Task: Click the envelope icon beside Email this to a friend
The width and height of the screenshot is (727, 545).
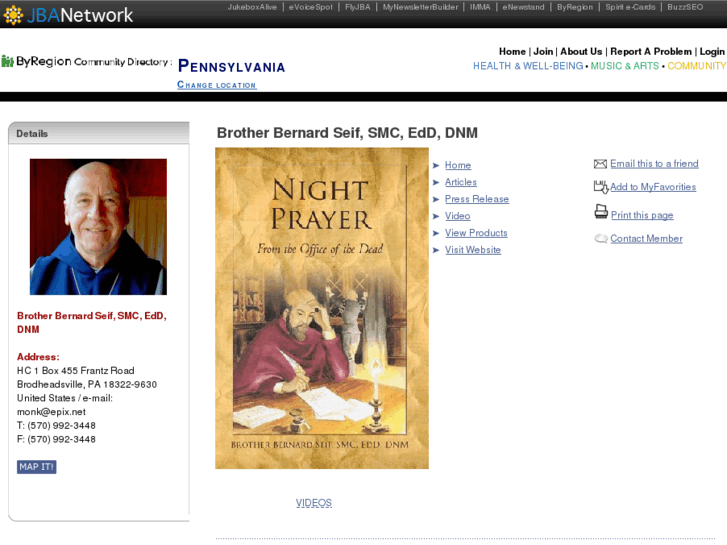Action: [x=600, y=164]
